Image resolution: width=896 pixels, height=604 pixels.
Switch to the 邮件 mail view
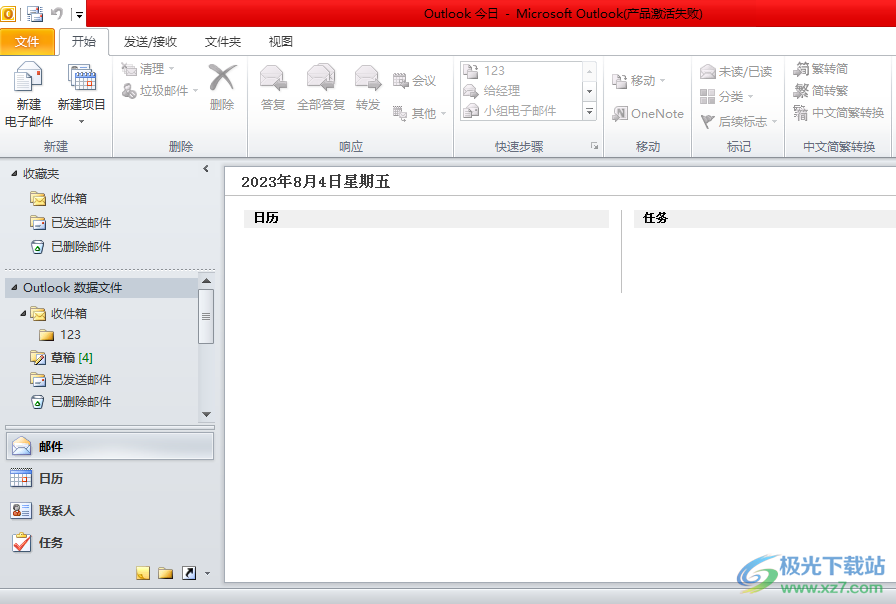click(x=110, y=446)
